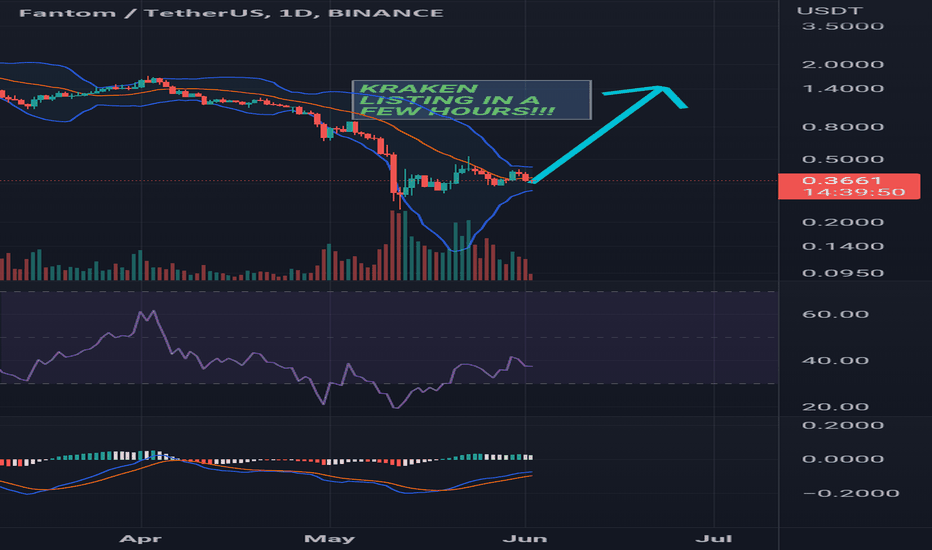The width and height of the screenshot is (932, 550).
Task: Click the Jun label on time axis
Action: [525, 539]
